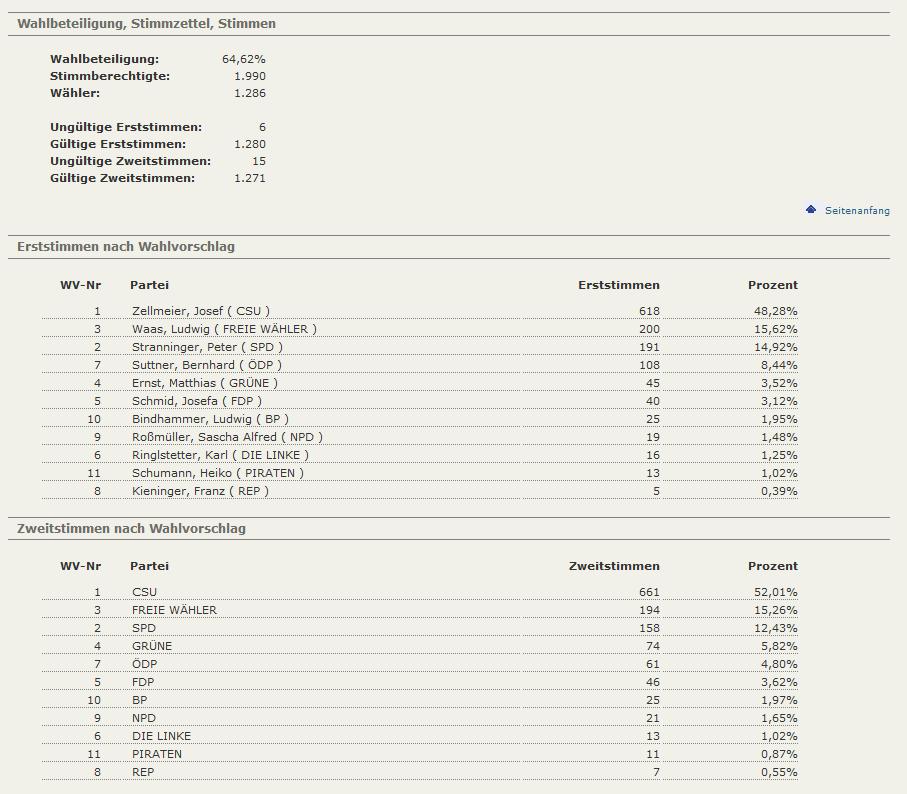Click the up-arrow icon beside Seitenanfang
Viewport: 907px width, 794px height.
811,209
